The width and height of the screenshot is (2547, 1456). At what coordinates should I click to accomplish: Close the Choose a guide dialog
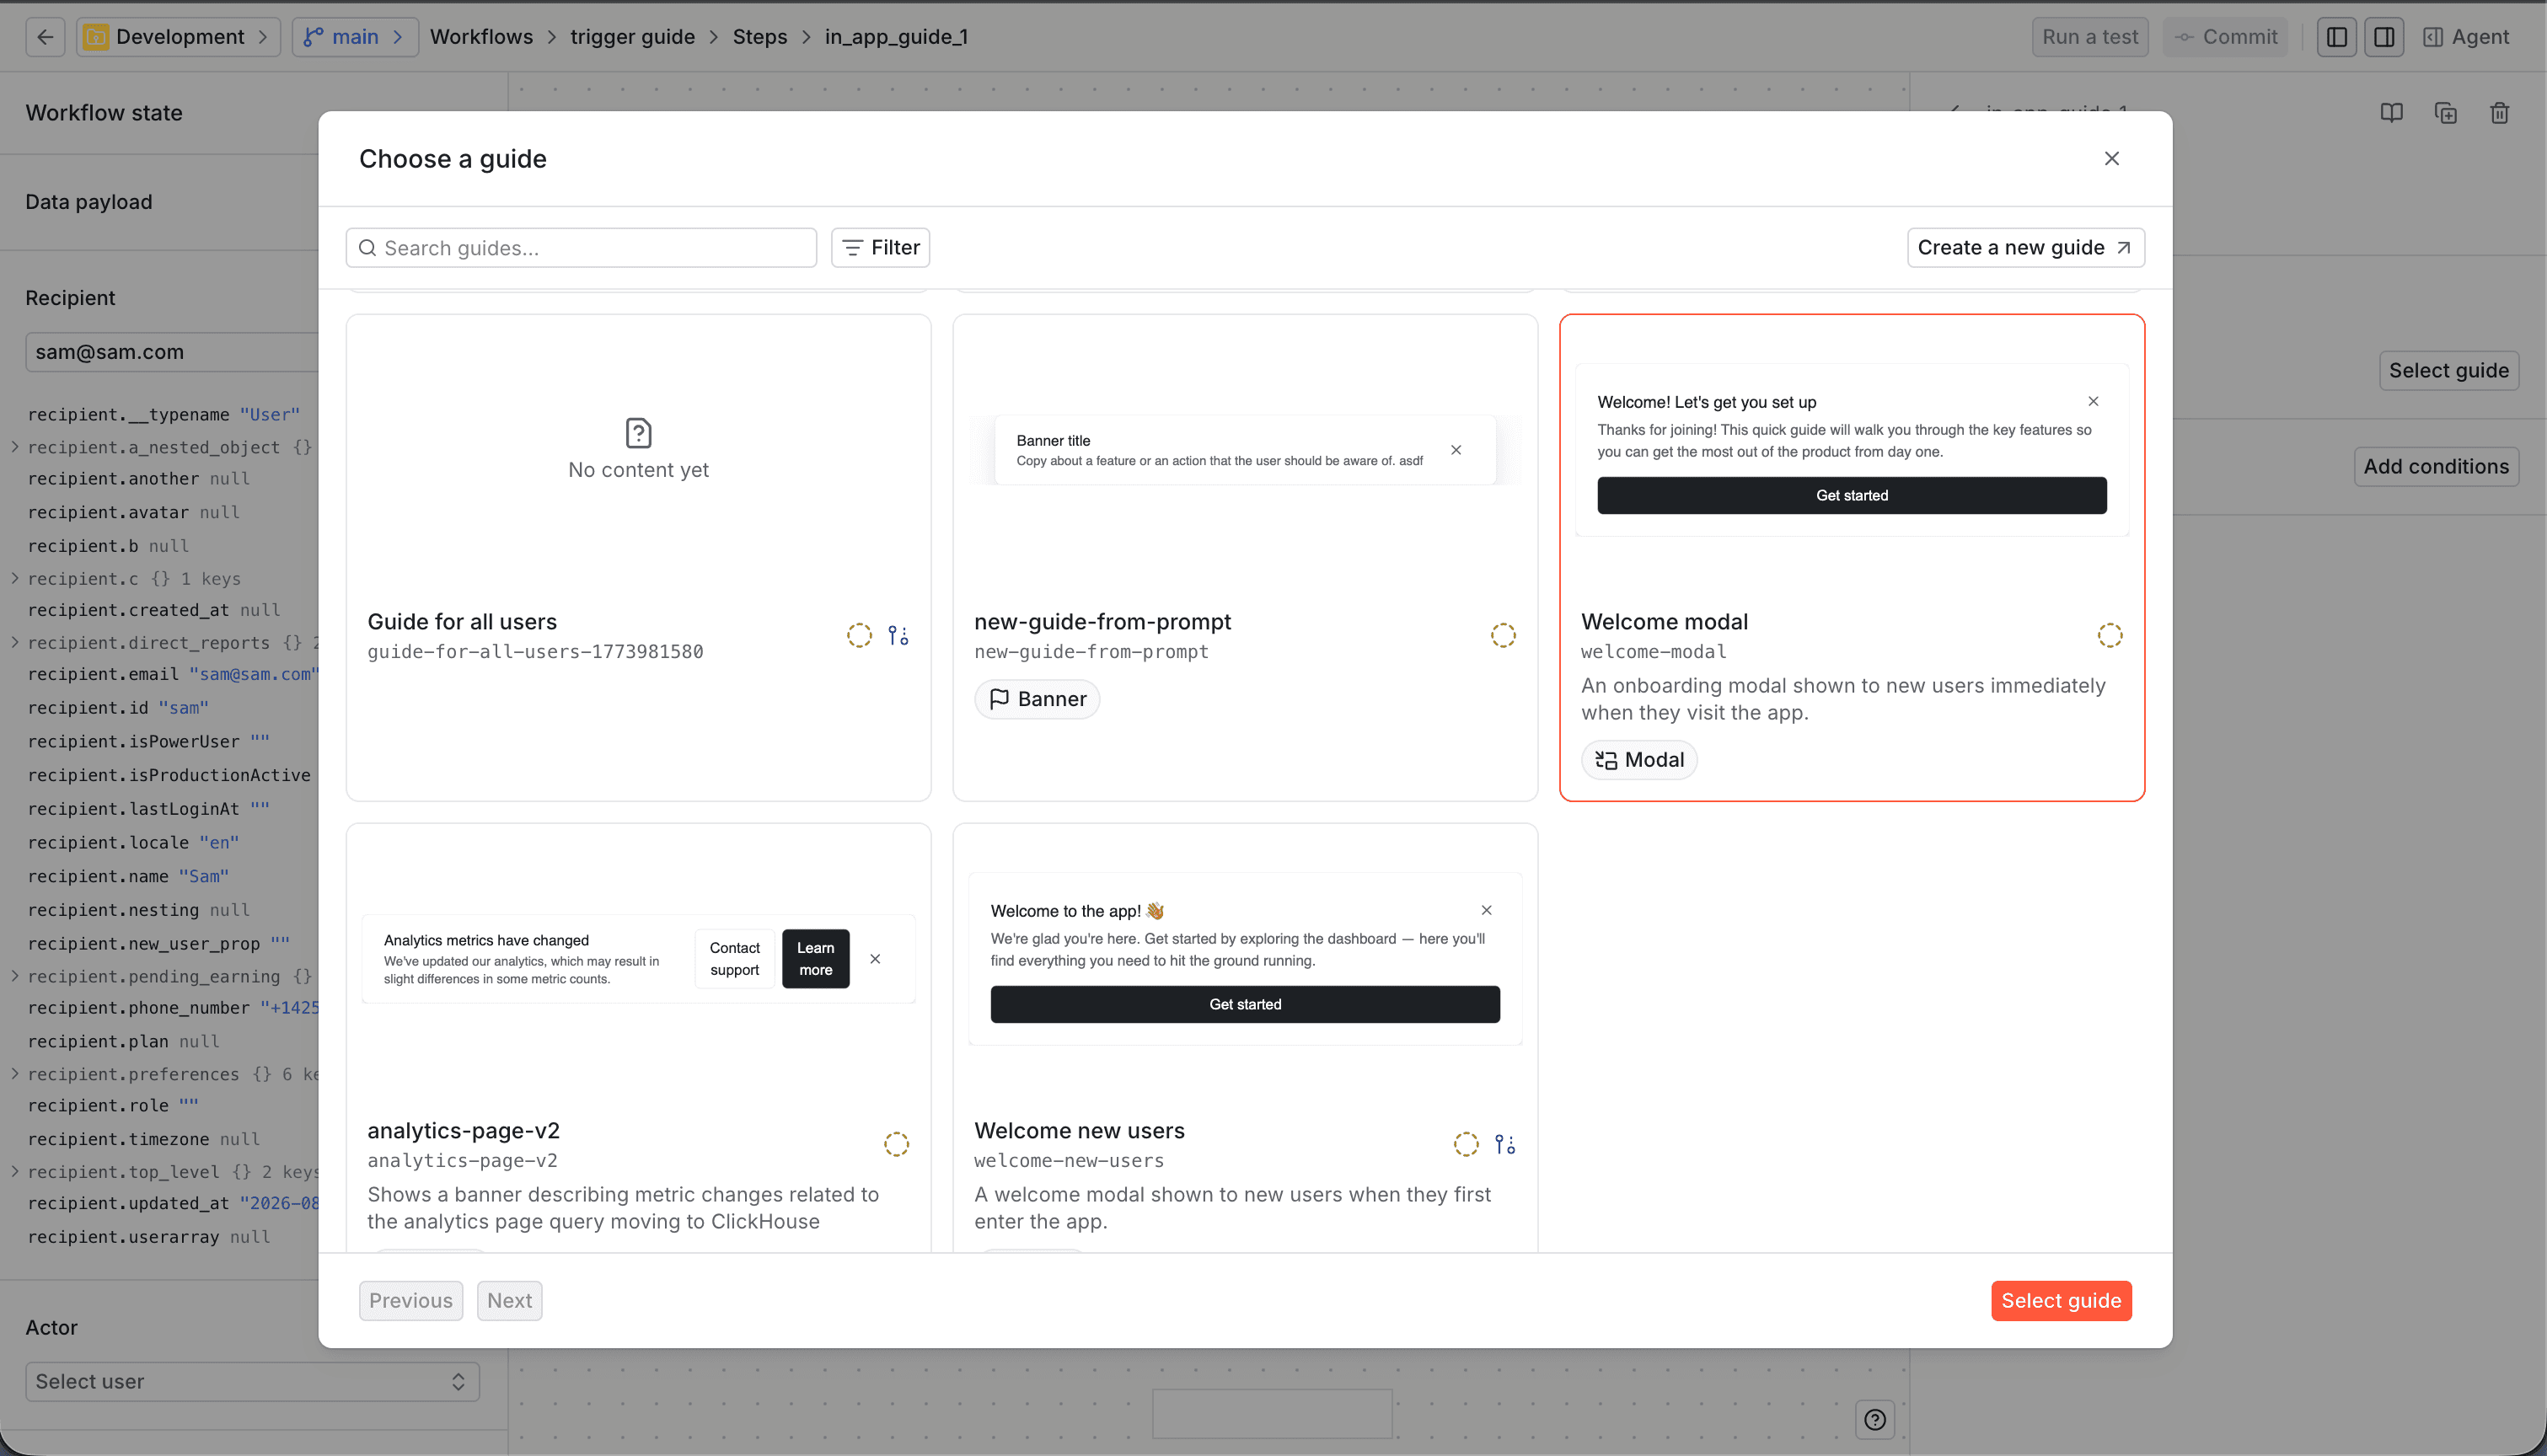point(2111,158)
